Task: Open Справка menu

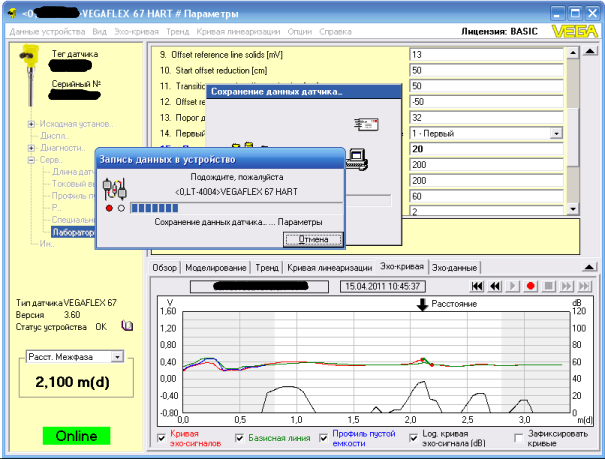Action: tap(335, 32)
